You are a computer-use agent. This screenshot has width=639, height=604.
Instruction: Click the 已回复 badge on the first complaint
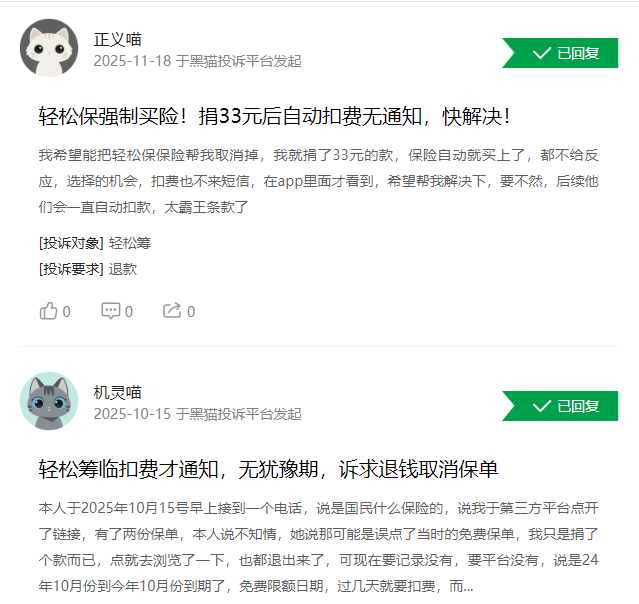click(560, 53)
